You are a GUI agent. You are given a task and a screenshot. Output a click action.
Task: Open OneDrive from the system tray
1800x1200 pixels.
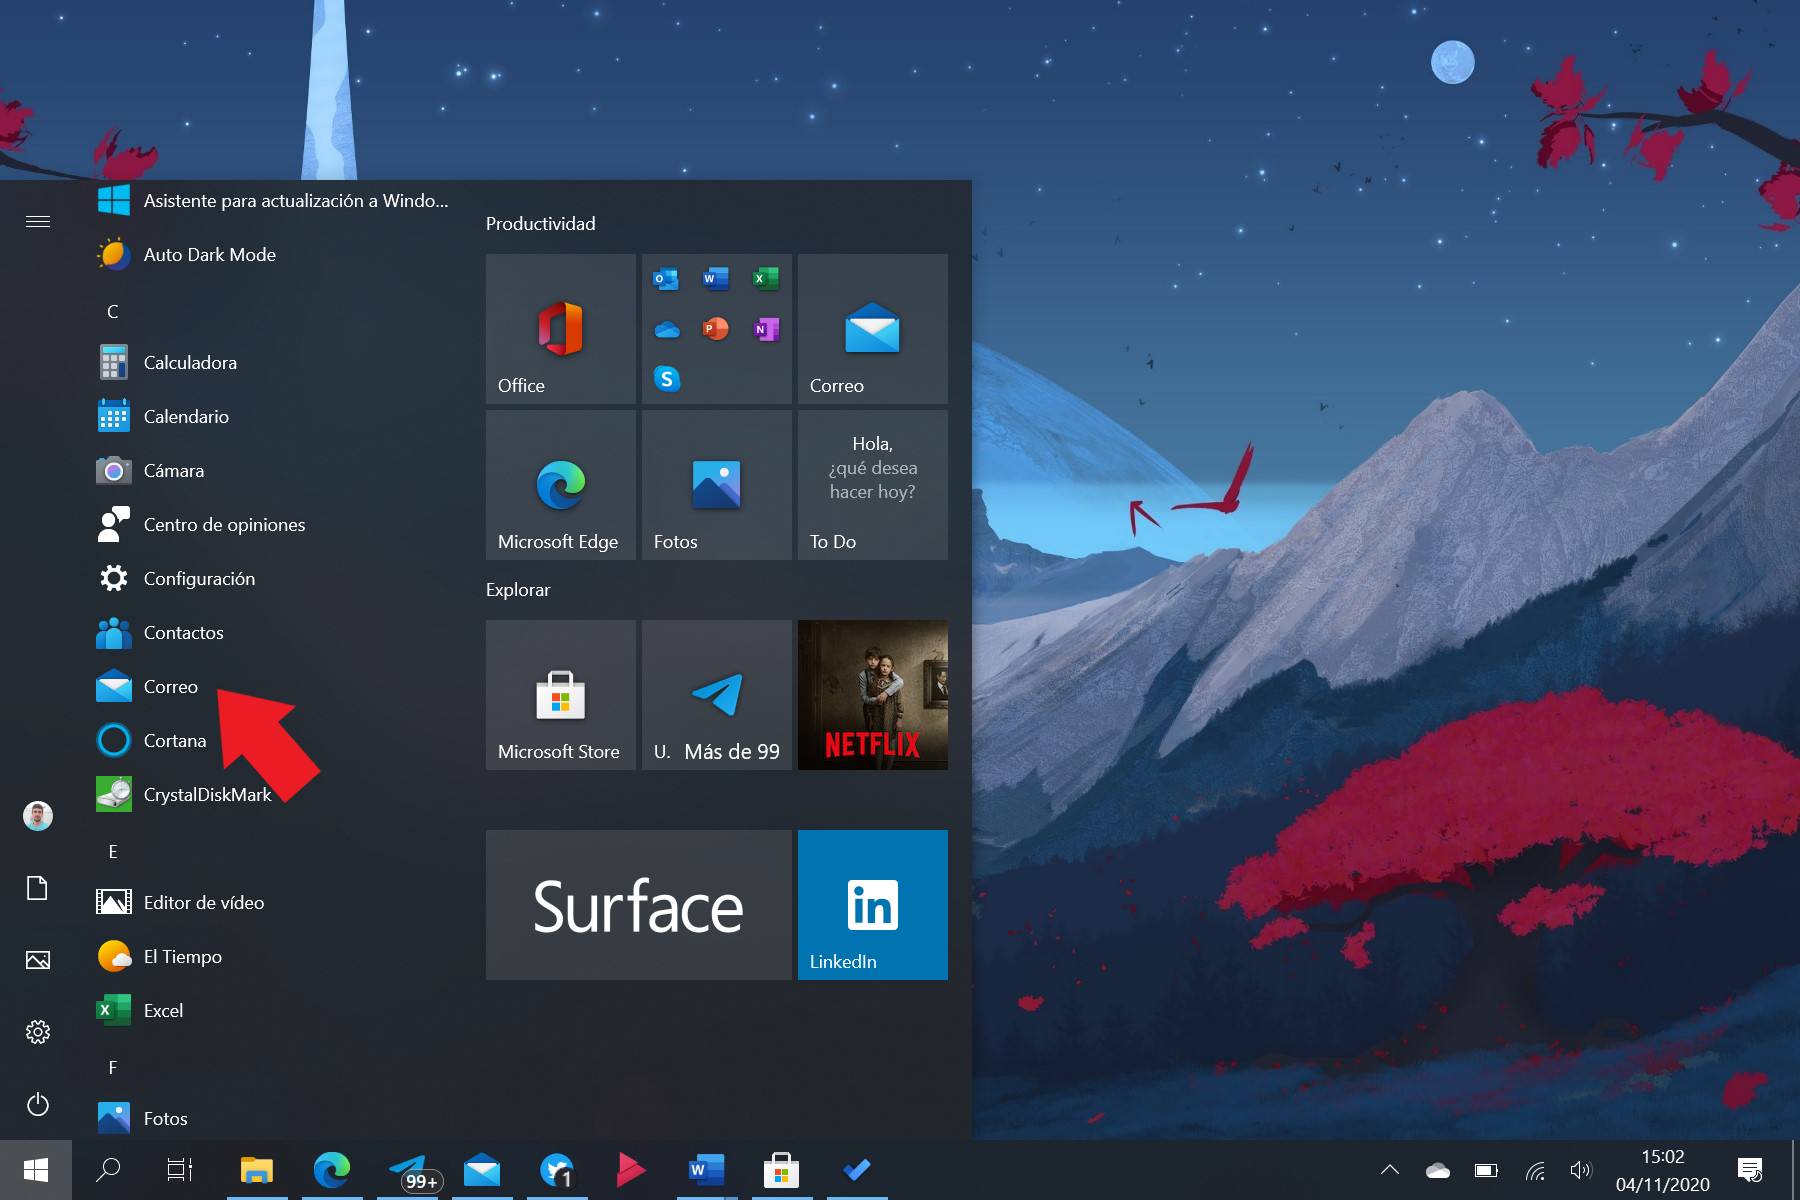[1437, 1169]
